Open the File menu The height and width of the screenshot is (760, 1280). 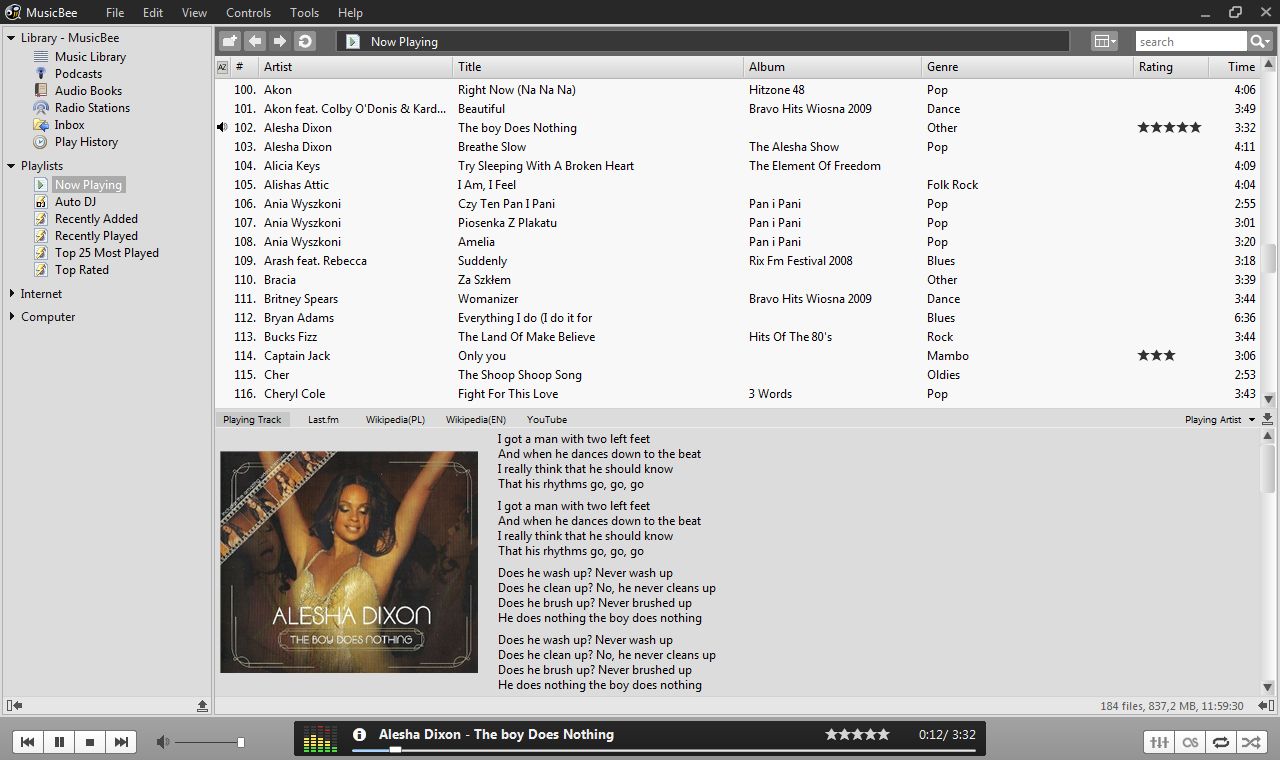[115, 13]
